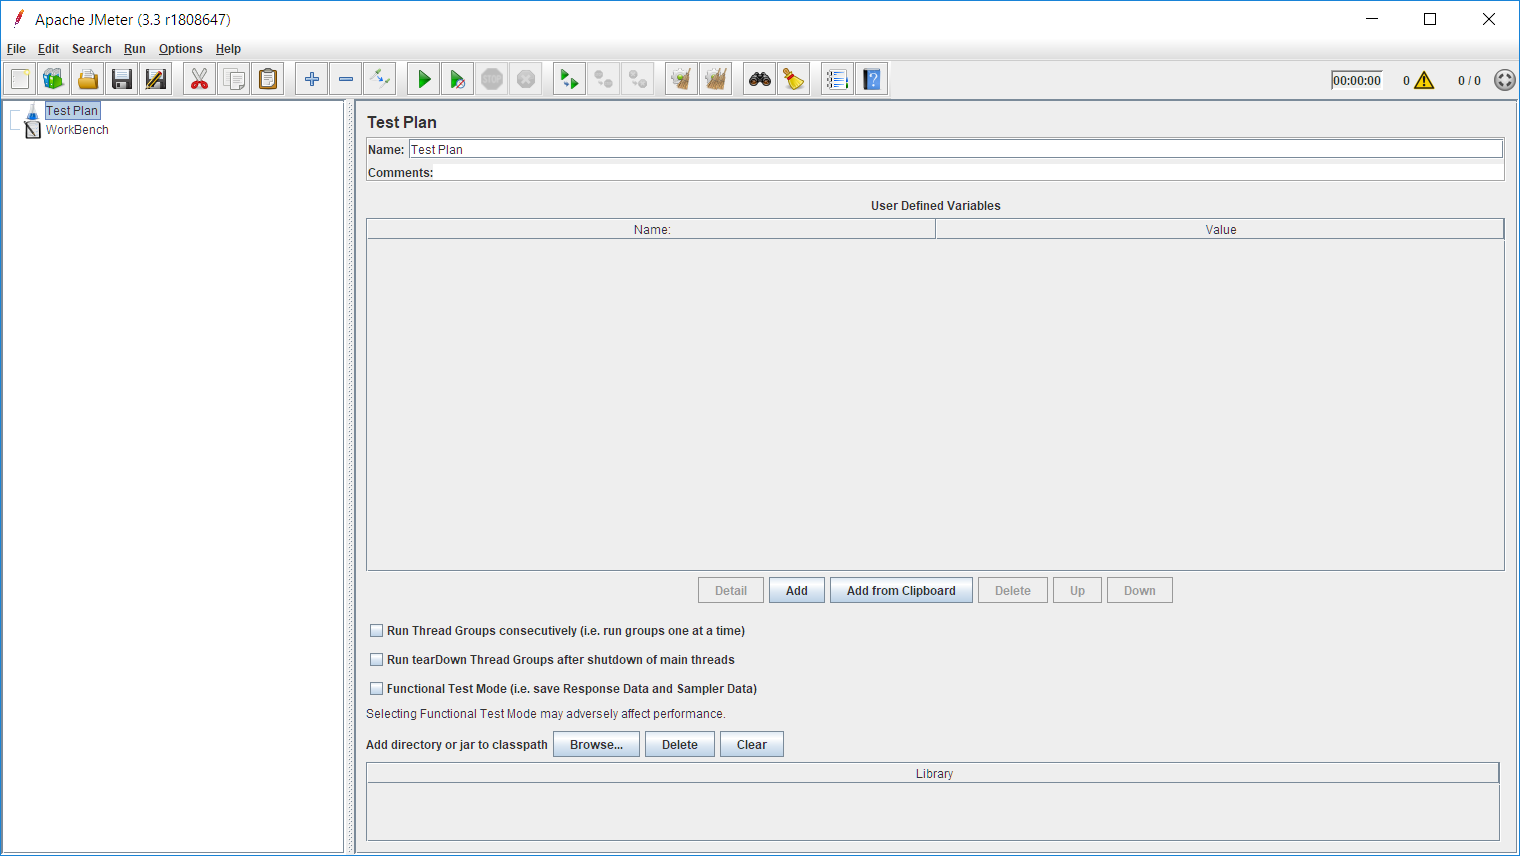Viewport: 1520px width, 856px height.
Task: Save the test plan with the floppy icon
Action: 122,79
